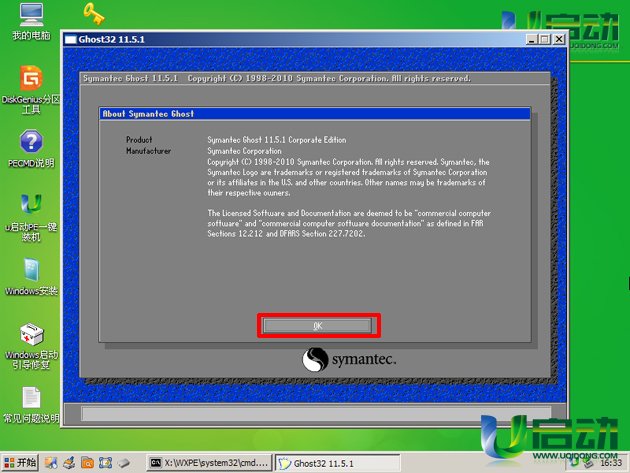Screen dimensions: 630x473
Task: Click first quick-launch icon beside 开始
Action: [x=51, y=463]
